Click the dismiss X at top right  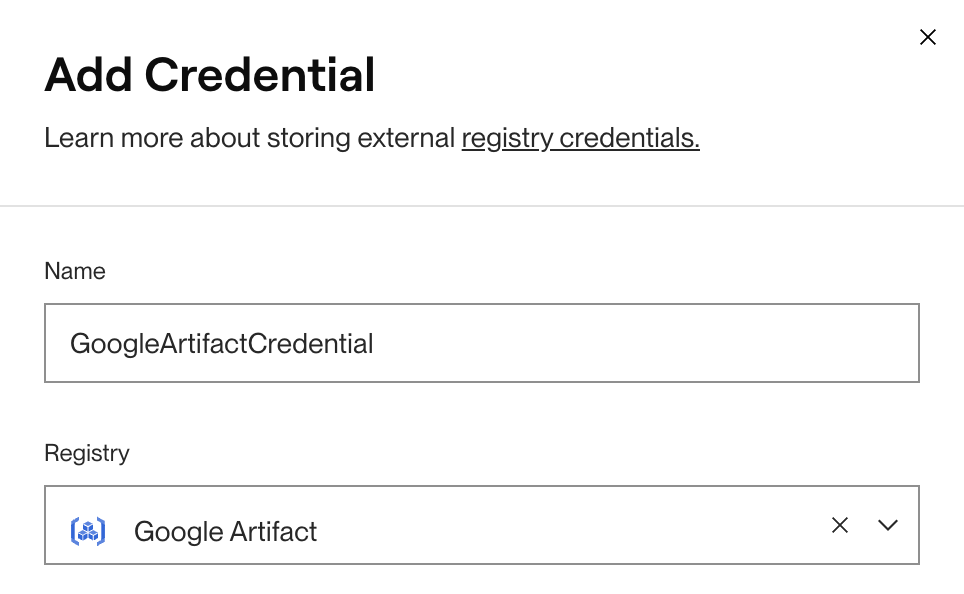click(927, 36)
